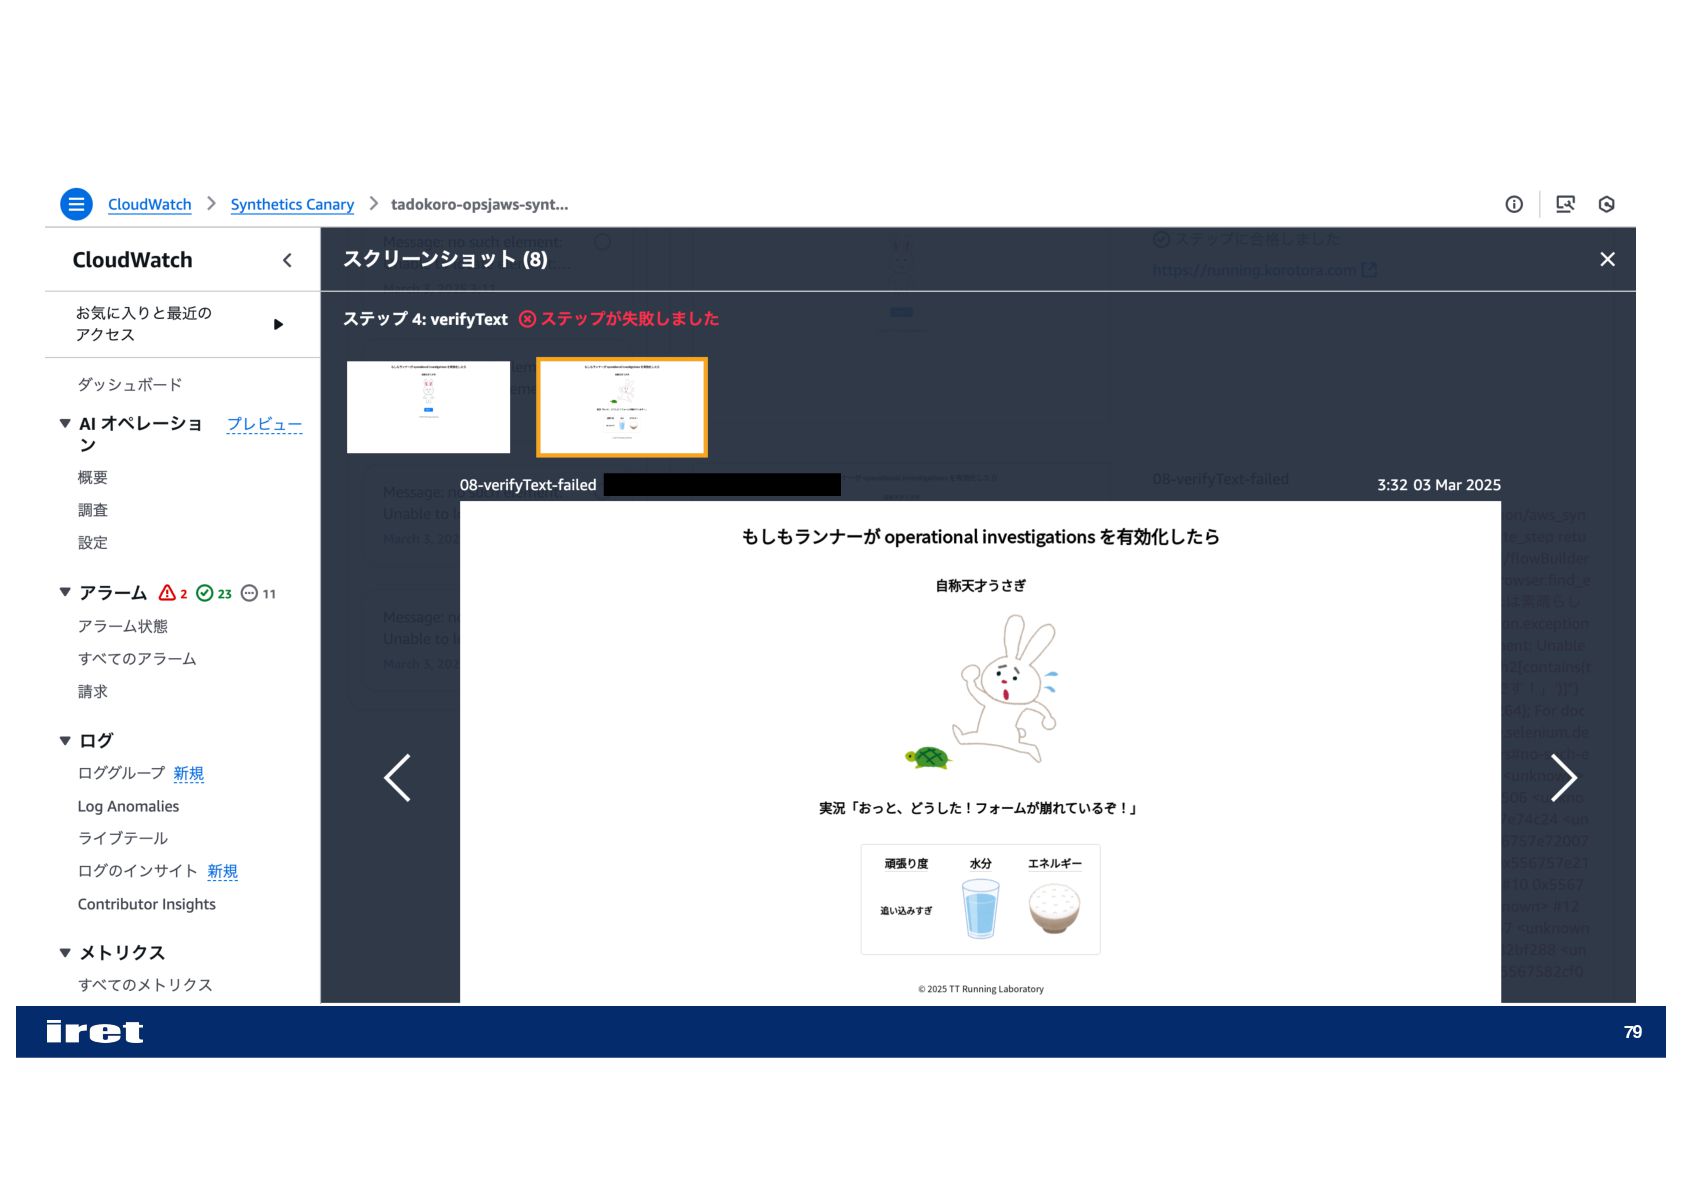Collapse the メトリクス section triangle
The height and width of the screenshot is (1190, 1683).
(x=65, y=952)
